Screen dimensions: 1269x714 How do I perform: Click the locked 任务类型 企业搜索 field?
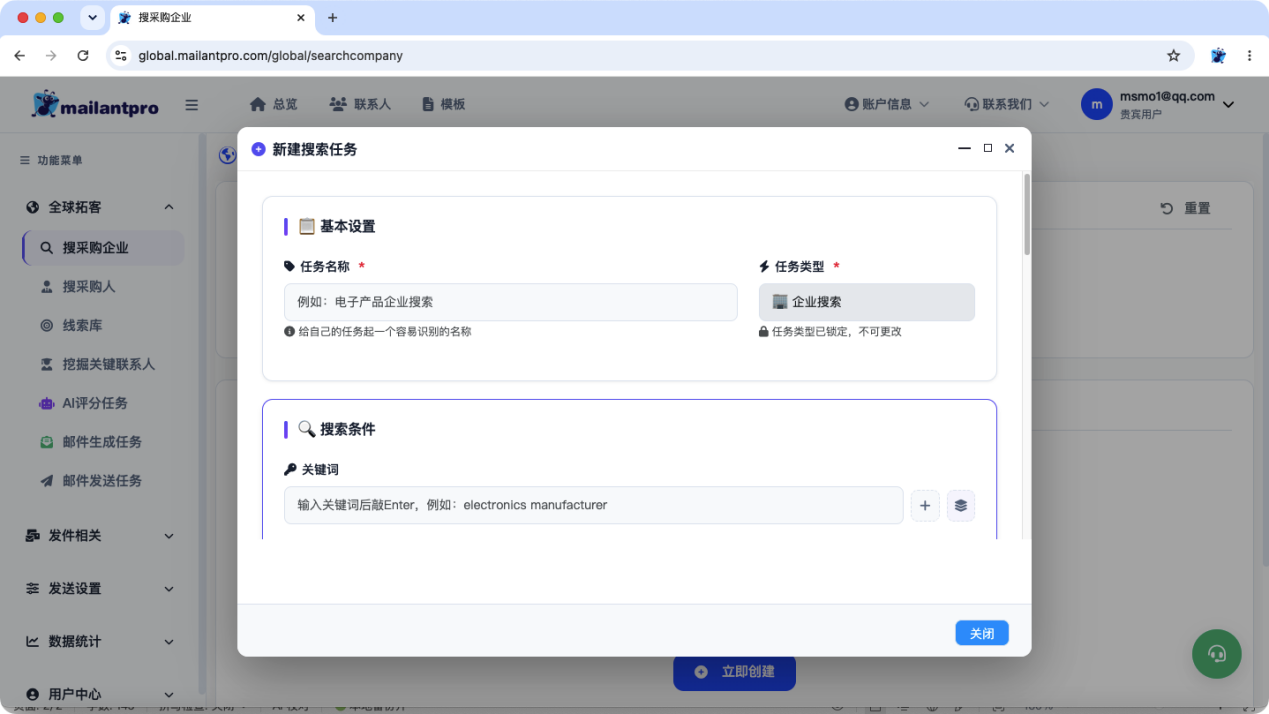point(867,302)
